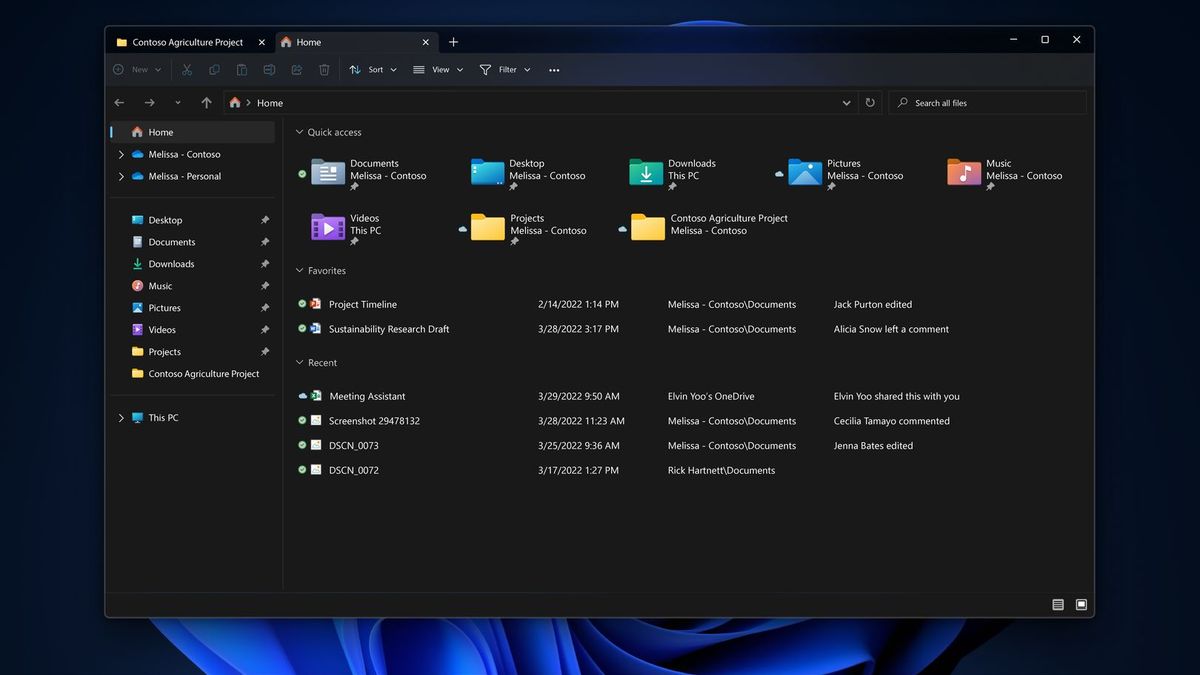
Task: Expand the address bar history dropdown
Action: pos(847,103)
